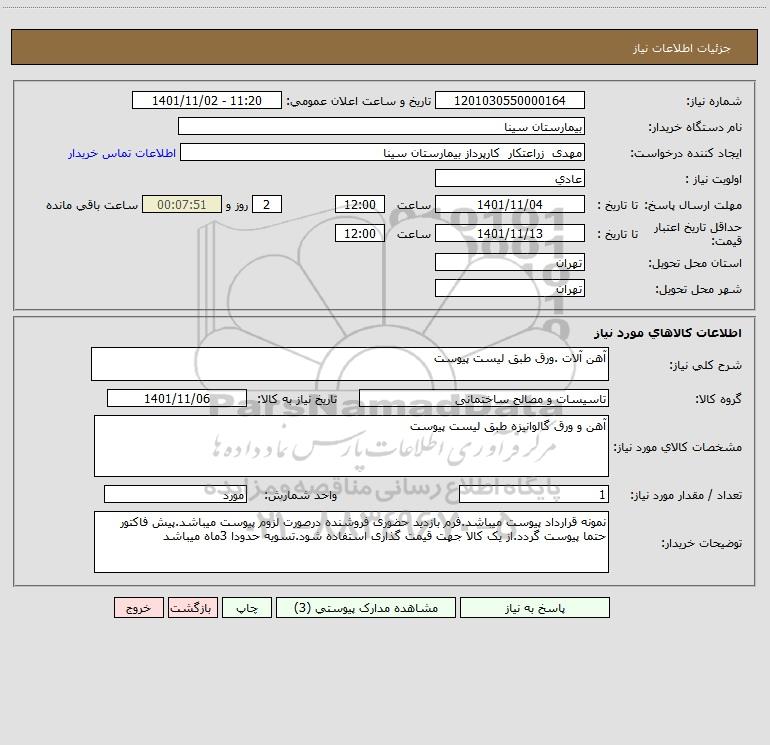The width and height of the screenshot is (770, 745).
Task: Click the واحد شمارش field showing مورد
Action: tap(175, 495)
